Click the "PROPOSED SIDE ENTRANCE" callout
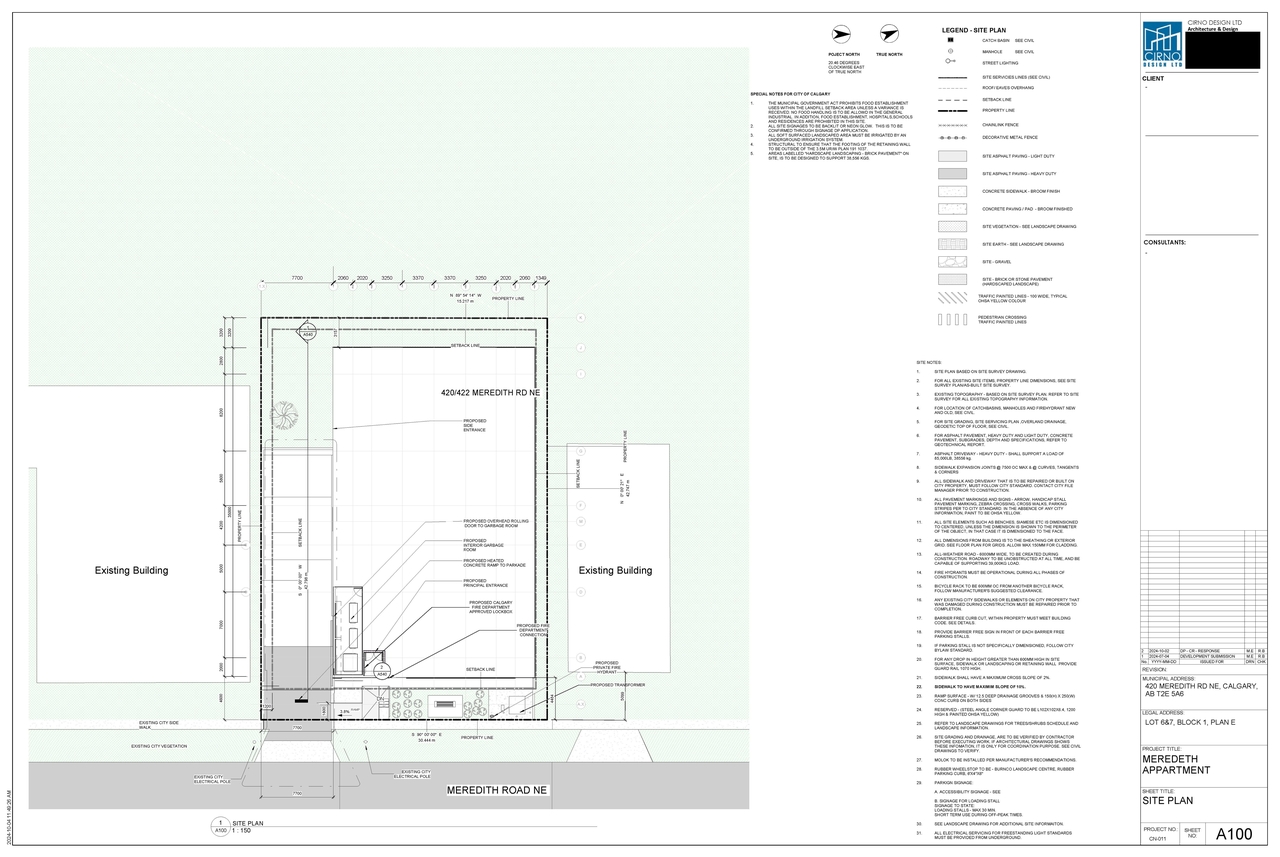Screen dimensions: 1280x857 tap(474, 425)
